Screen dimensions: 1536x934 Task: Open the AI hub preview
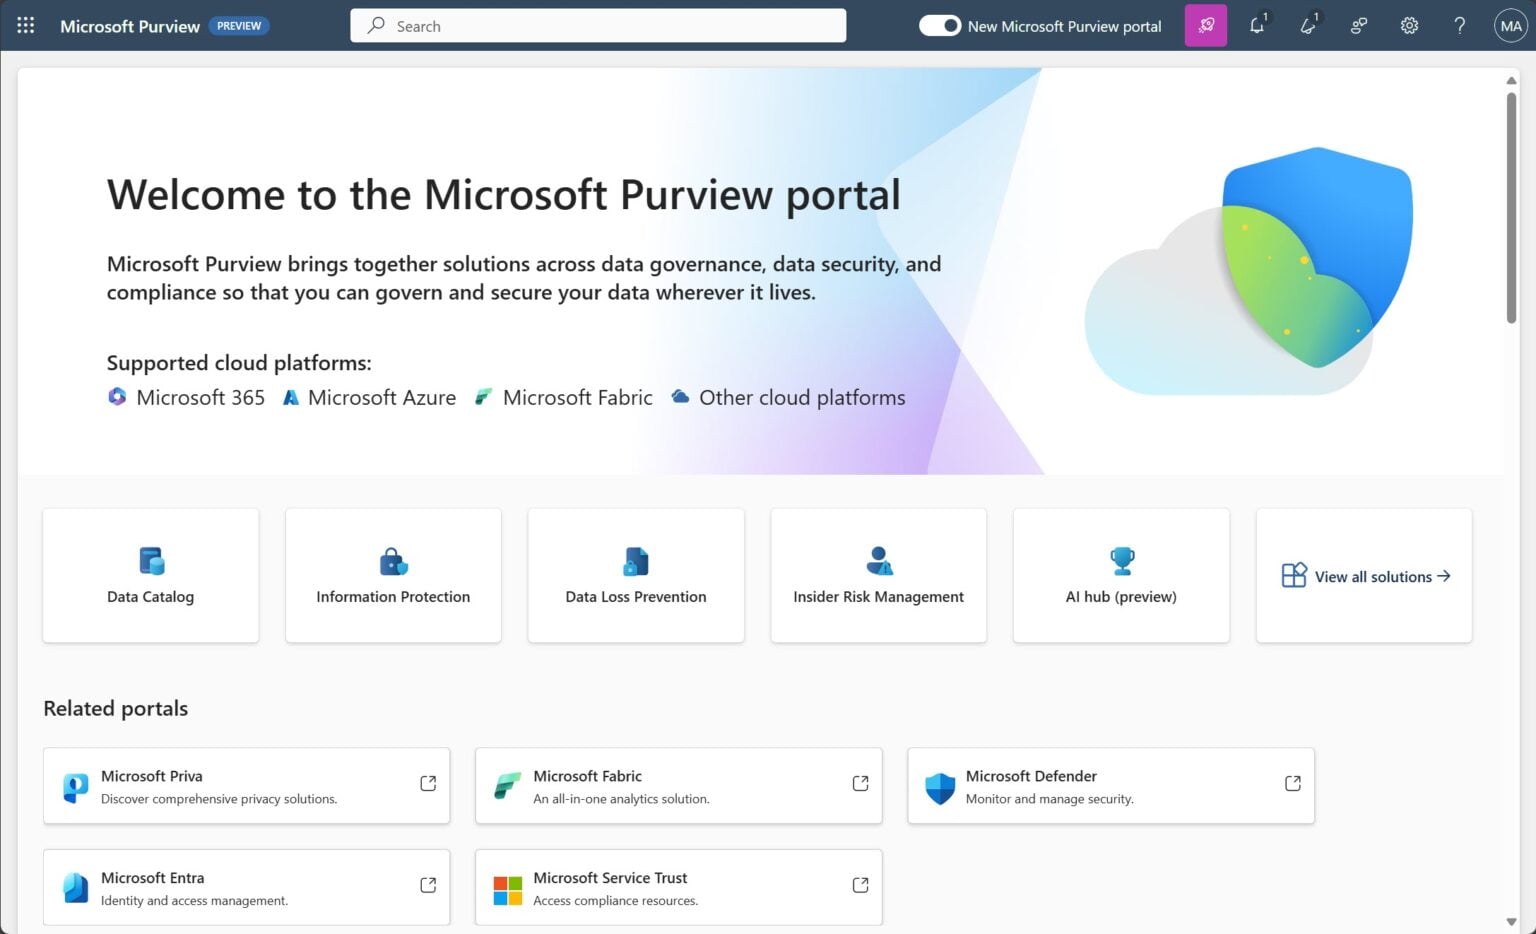point(1121,575)
